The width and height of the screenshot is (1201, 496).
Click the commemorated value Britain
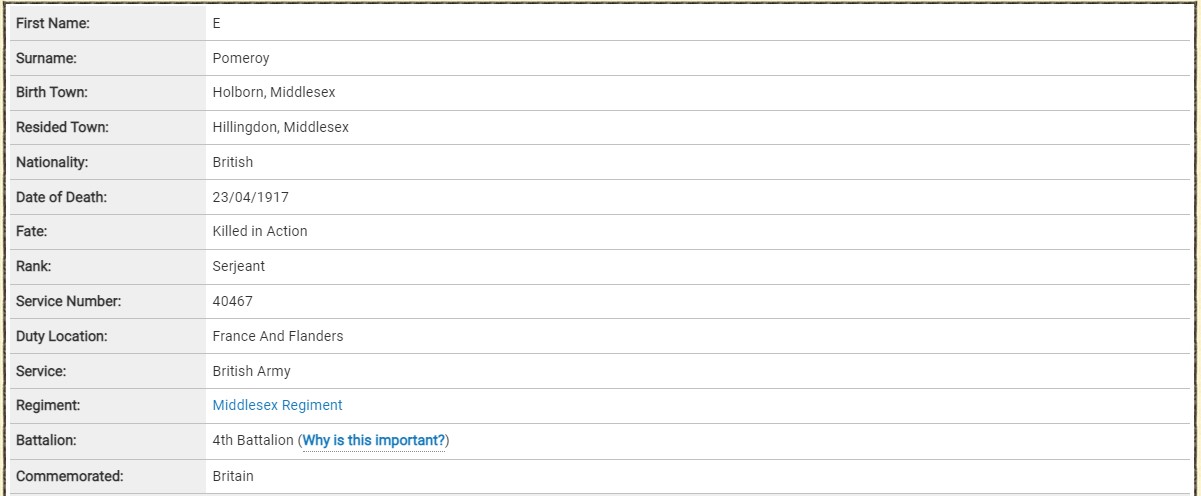[x=233, y=476]
